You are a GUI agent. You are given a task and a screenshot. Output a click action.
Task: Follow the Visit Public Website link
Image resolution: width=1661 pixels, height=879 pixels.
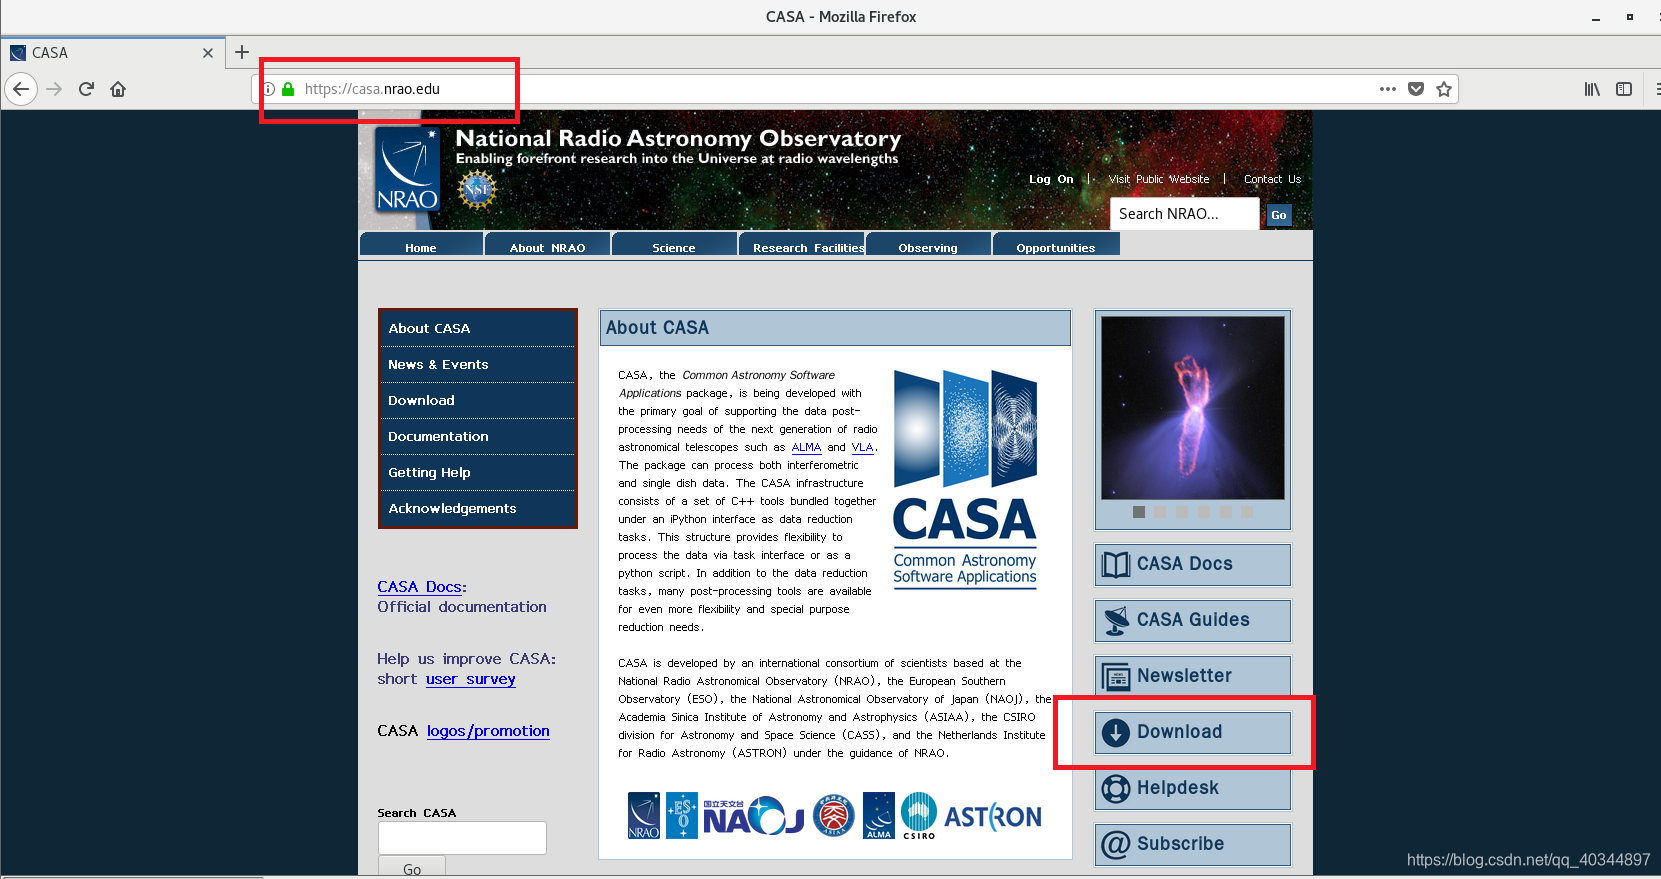[x=1159, y=180]
